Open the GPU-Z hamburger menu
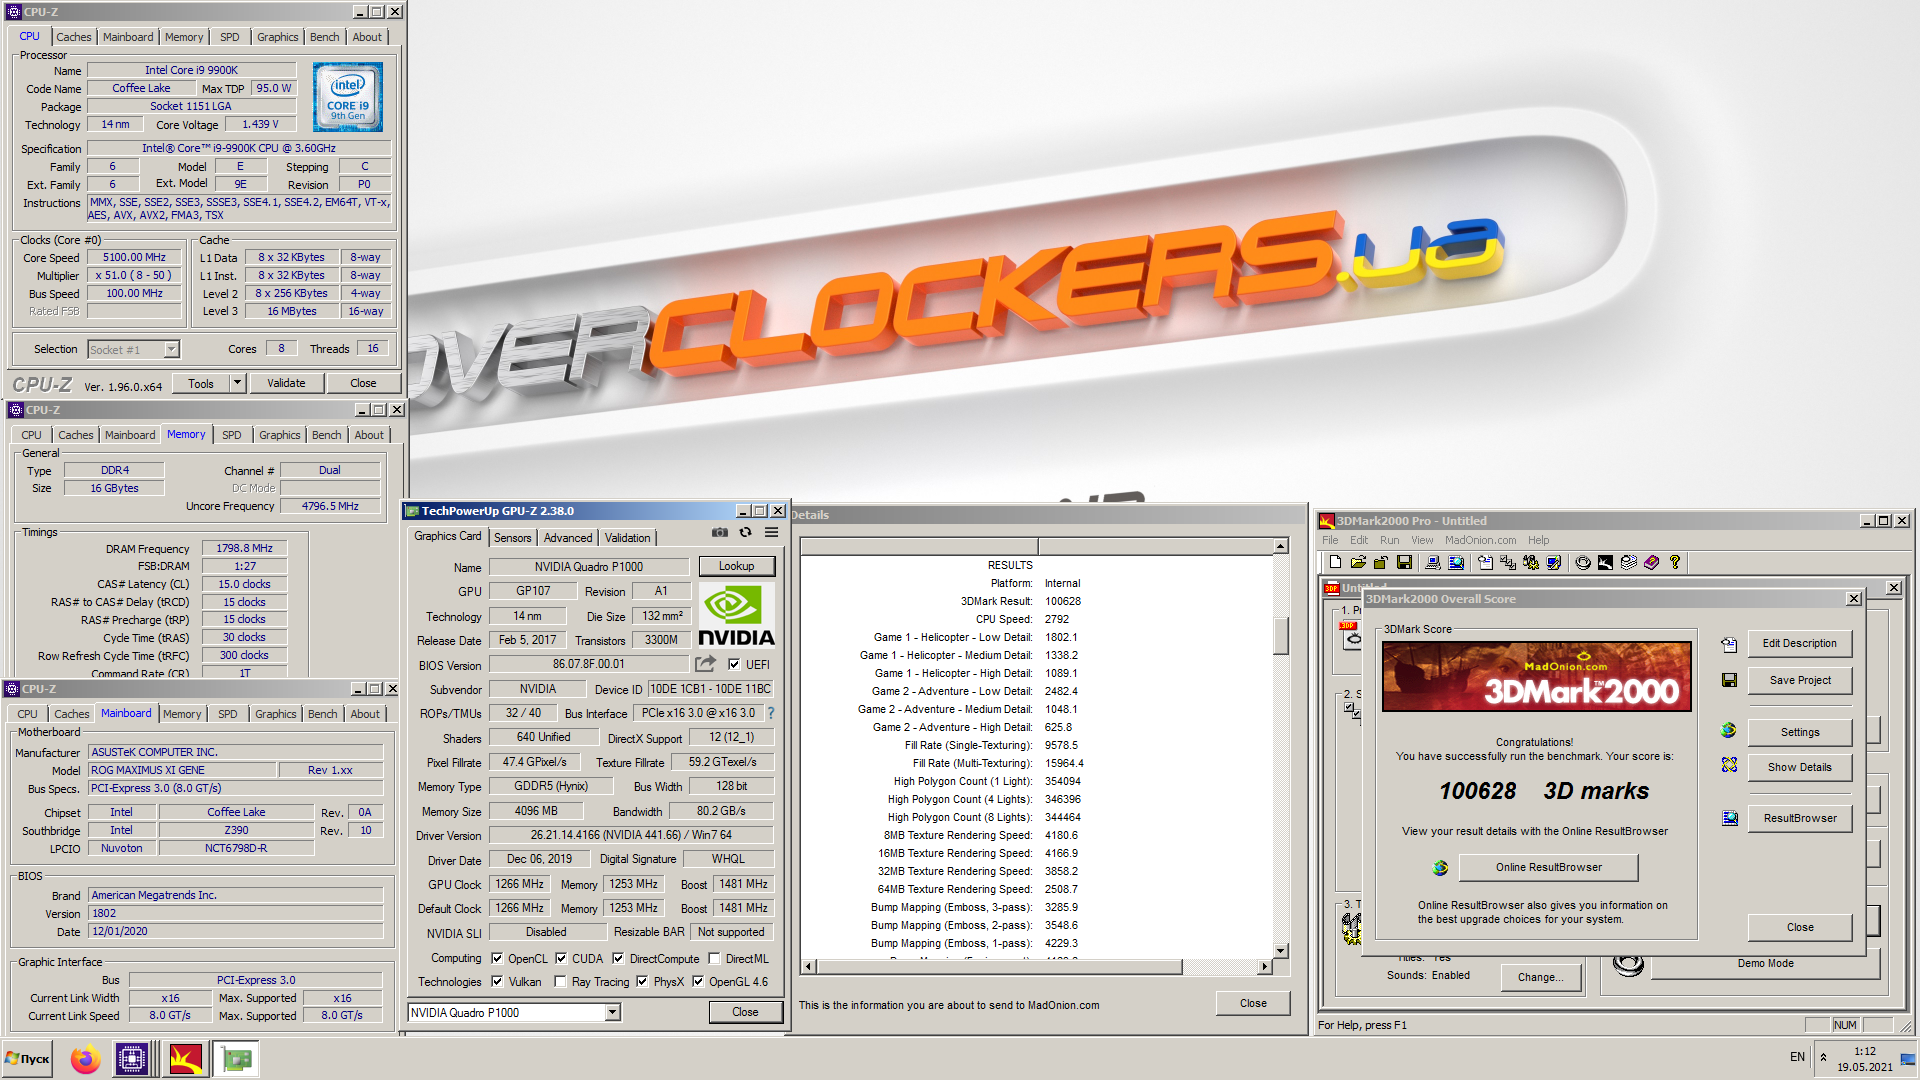This screenshot has width=1920, height=1080. point(772,533)
